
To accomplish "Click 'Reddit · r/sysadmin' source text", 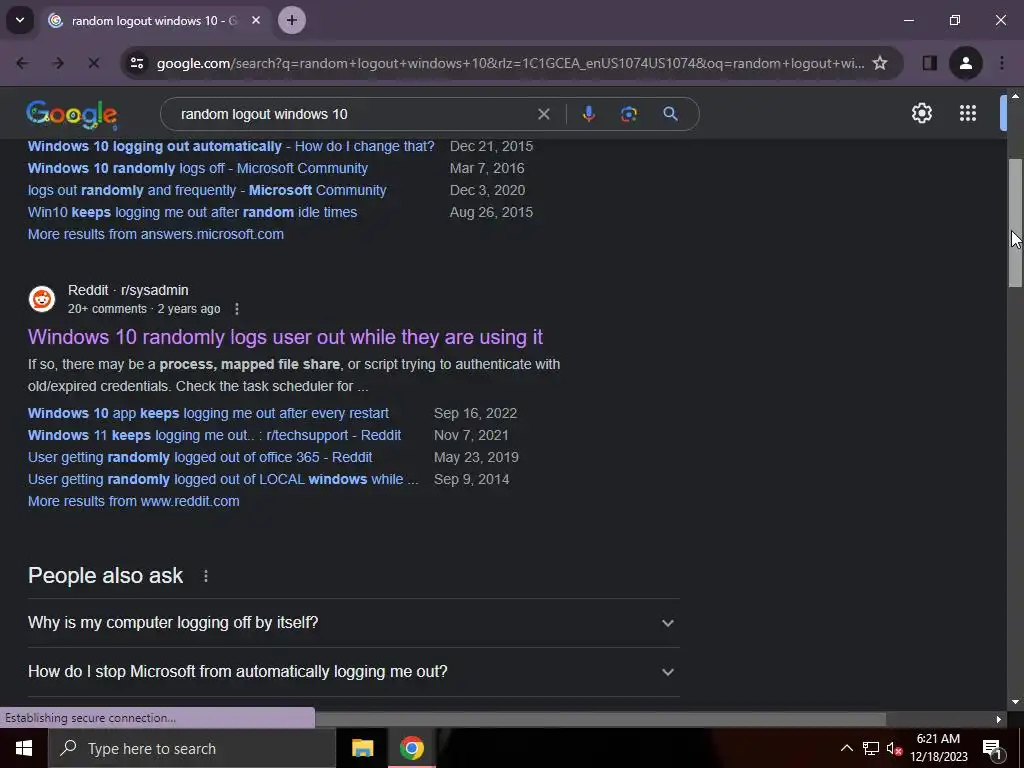I will coord(128,290).
